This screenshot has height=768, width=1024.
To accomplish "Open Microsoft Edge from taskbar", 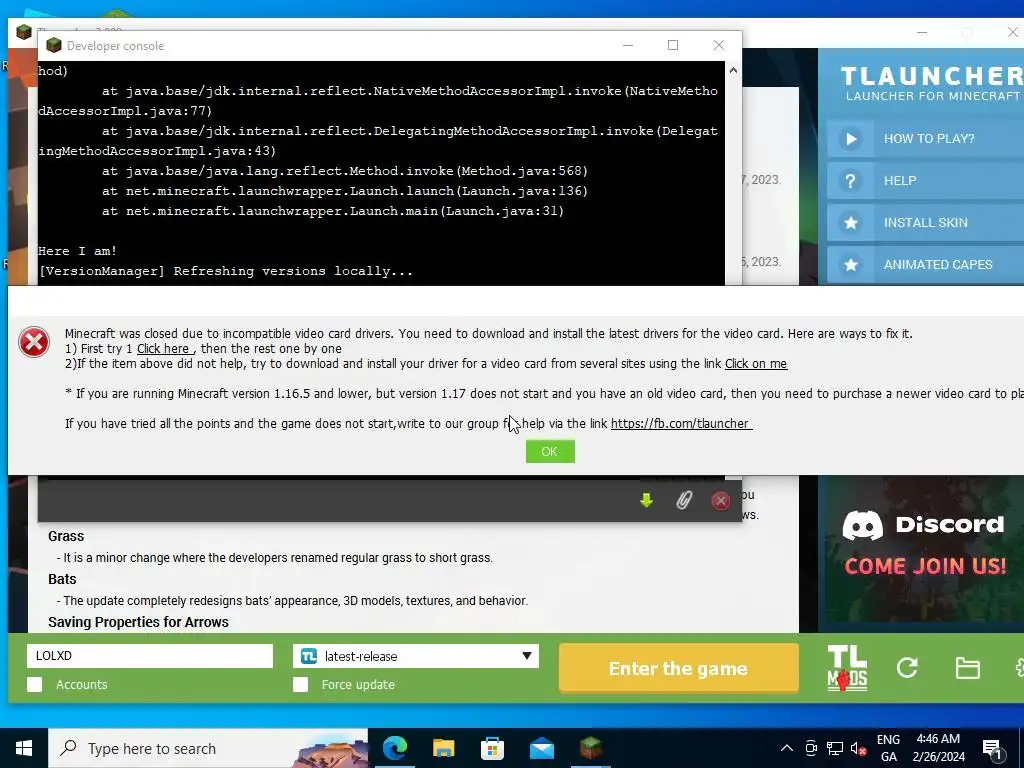I will click(x=394, y=748).
